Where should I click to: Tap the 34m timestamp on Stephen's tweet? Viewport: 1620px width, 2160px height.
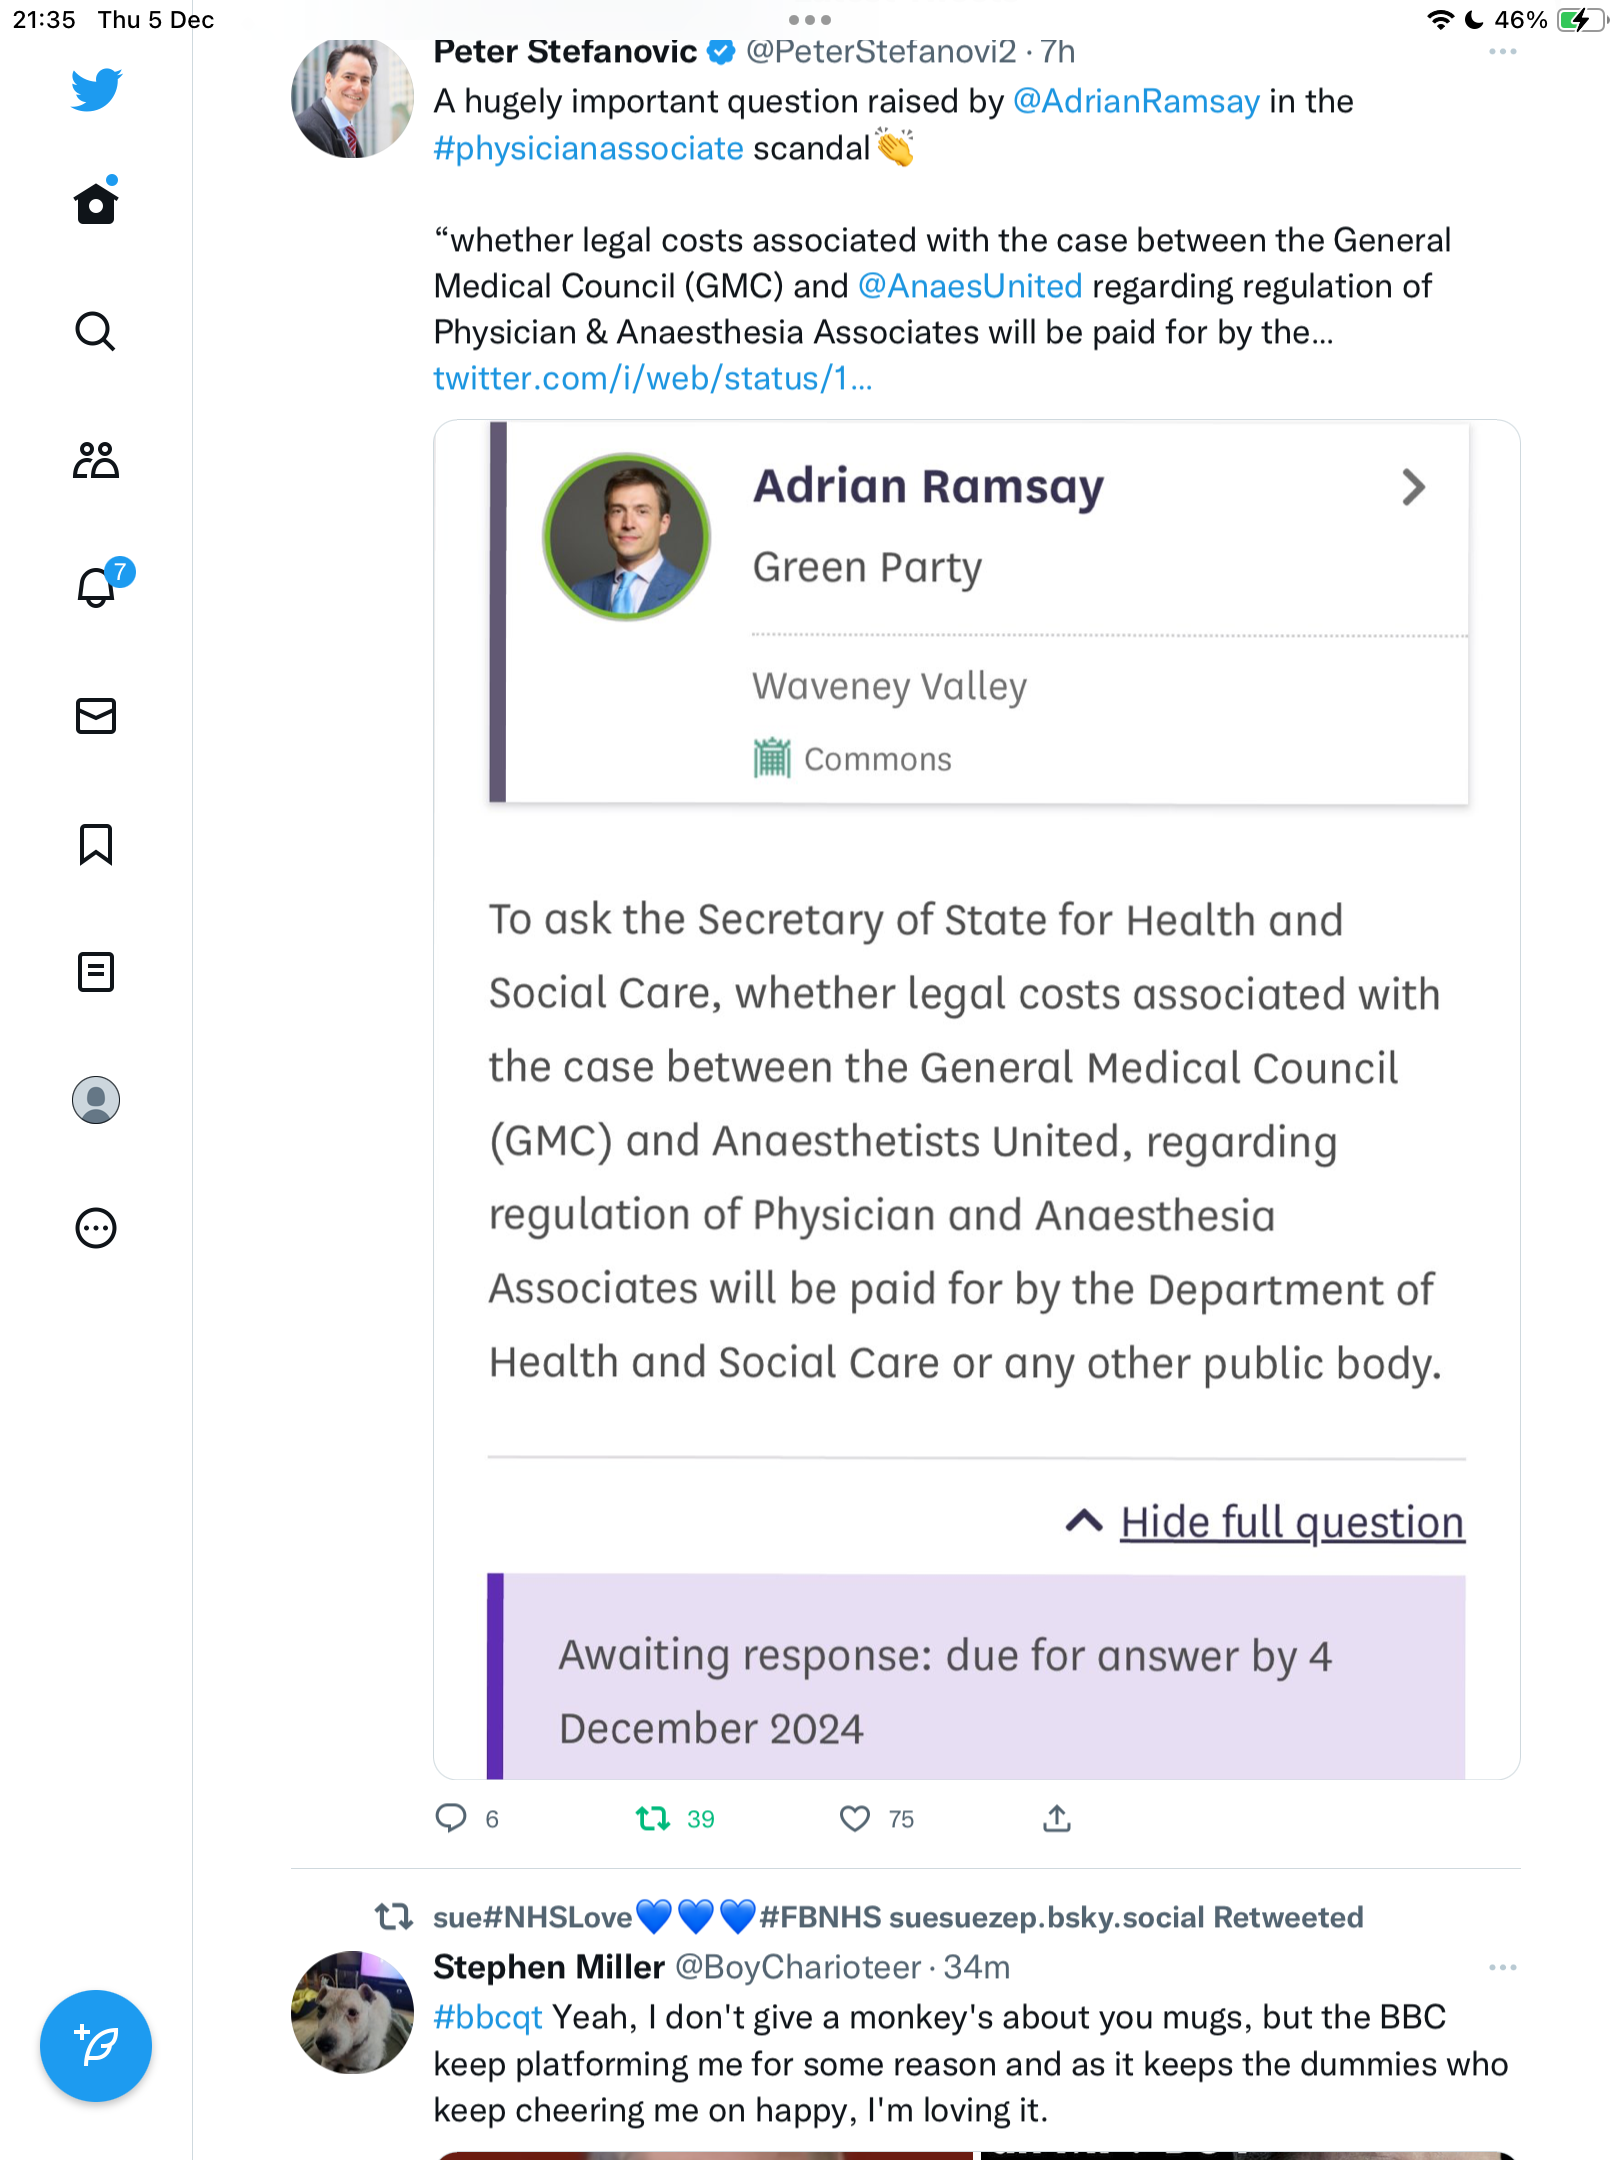coord(977,1967)
